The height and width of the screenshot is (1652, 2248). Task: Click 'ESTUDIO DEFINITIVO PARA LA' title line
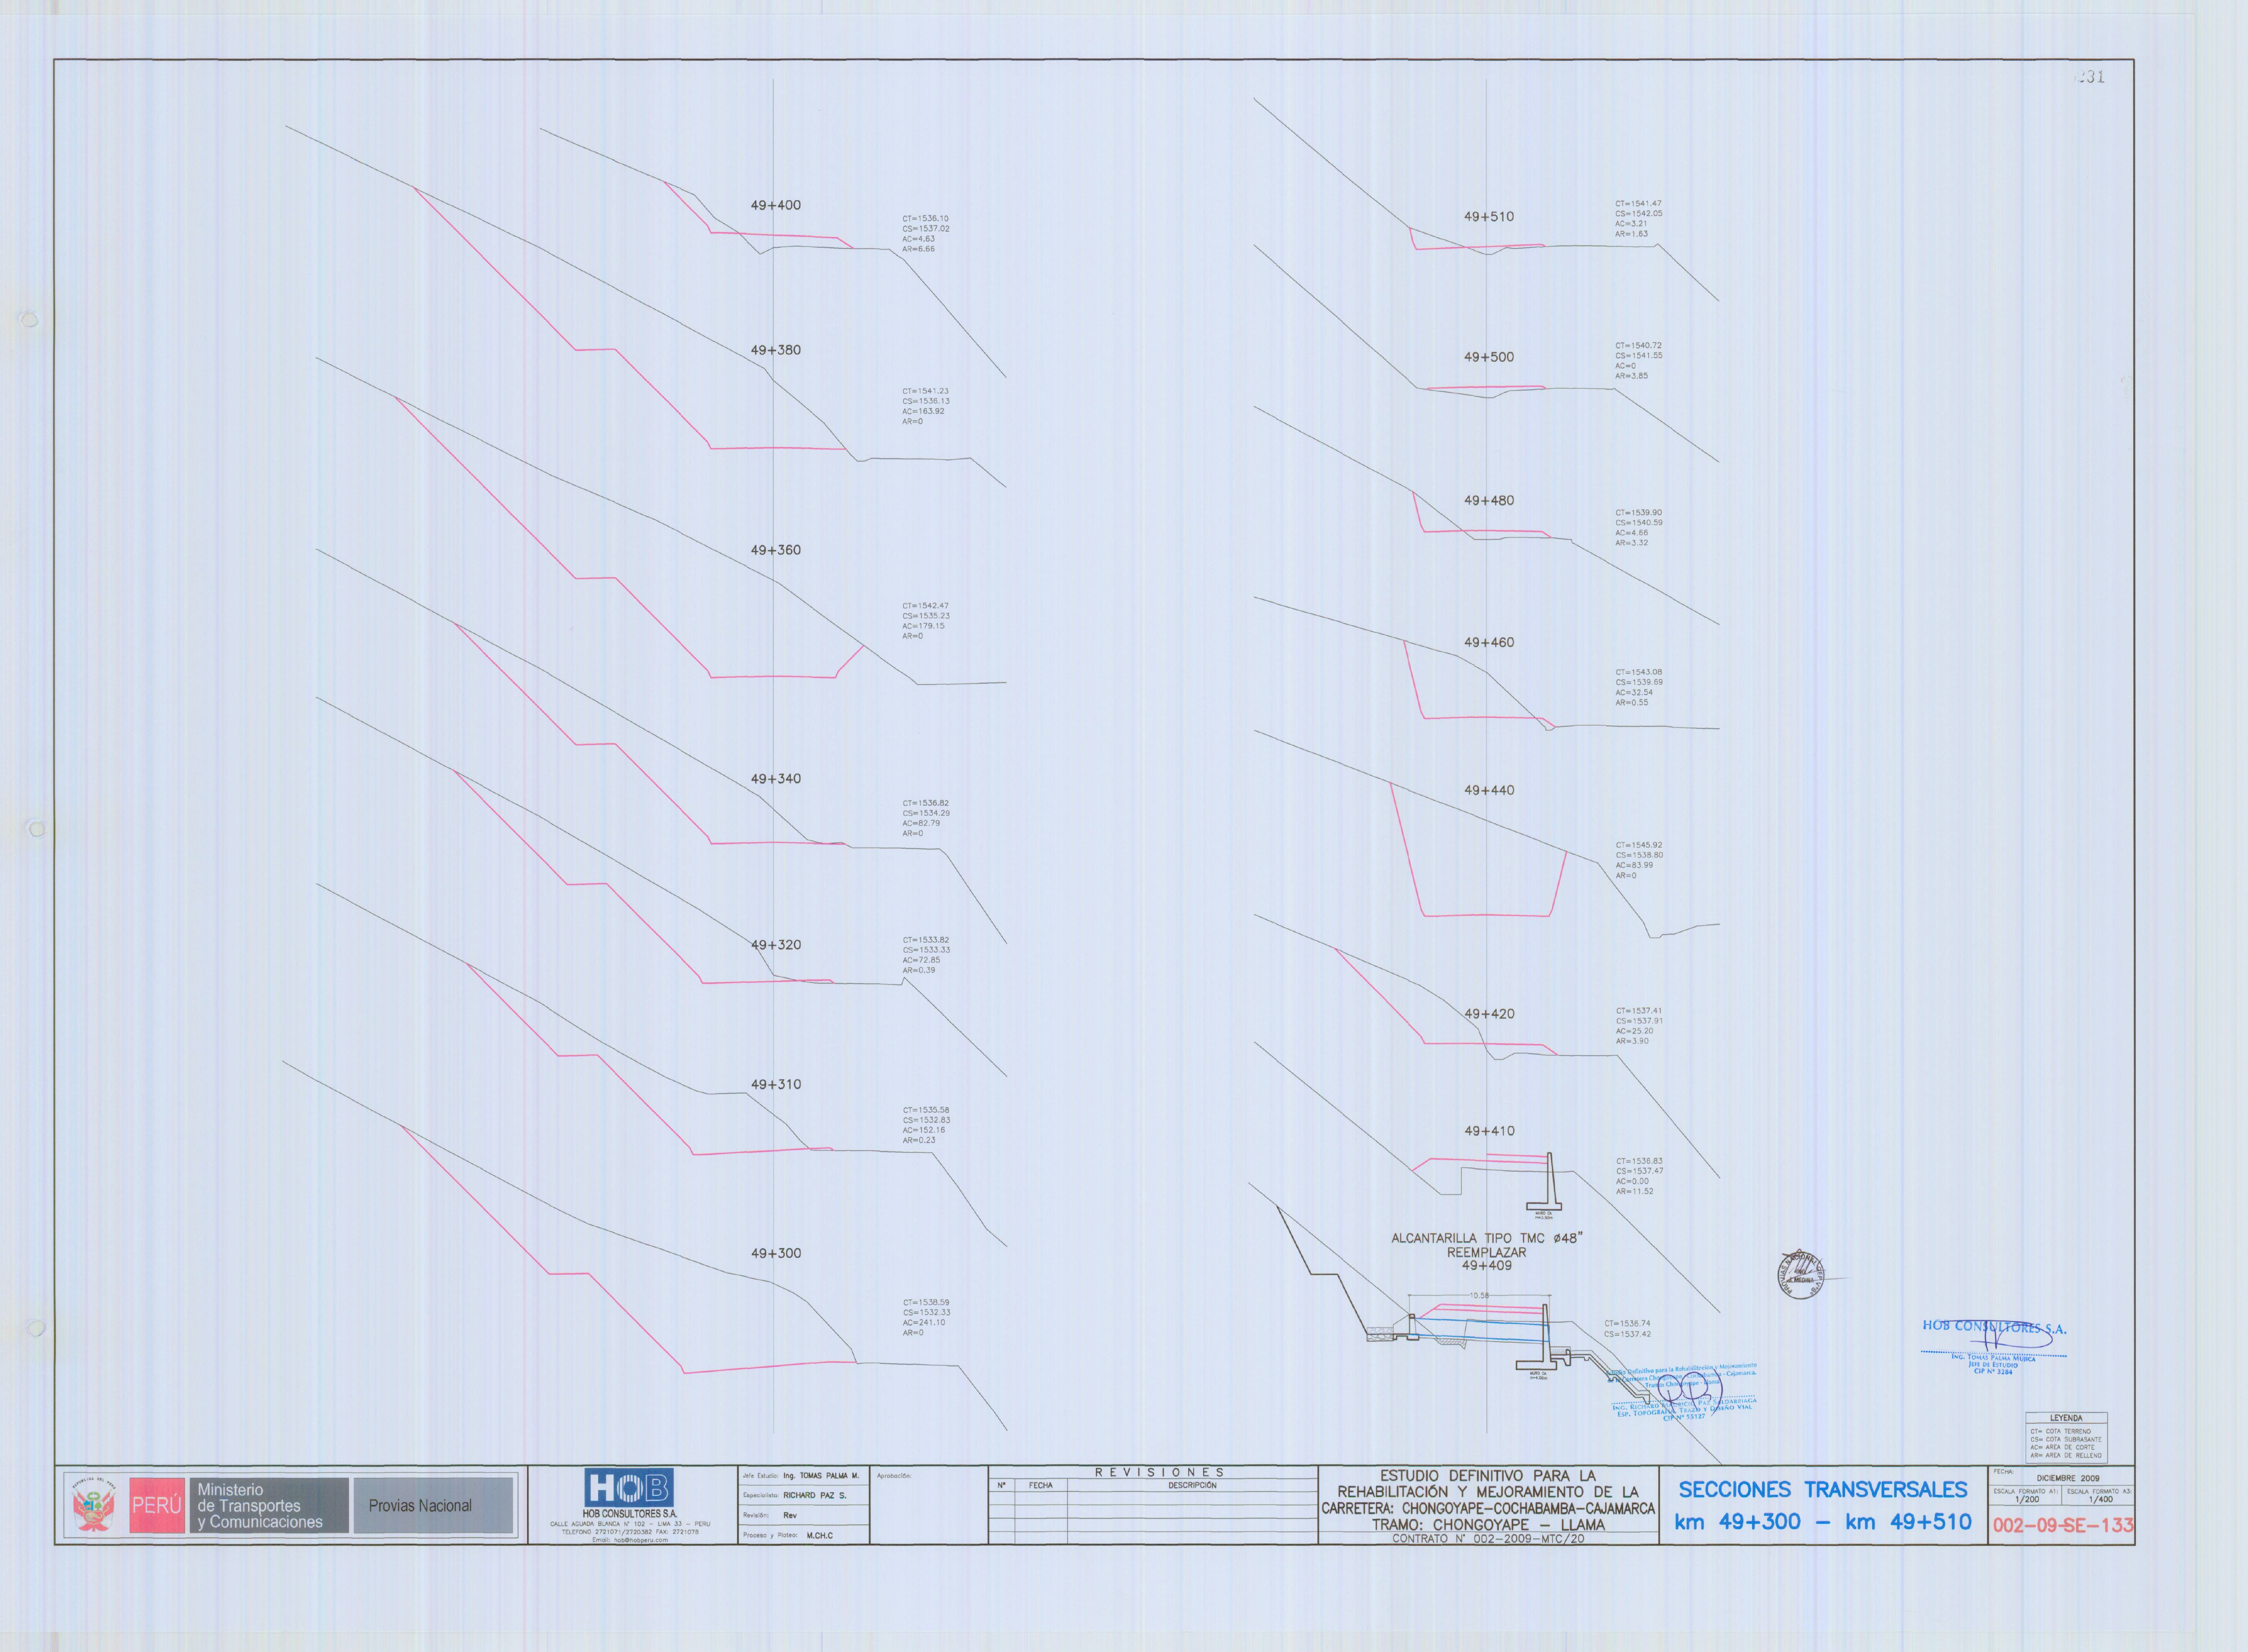coord(1488,1475)
